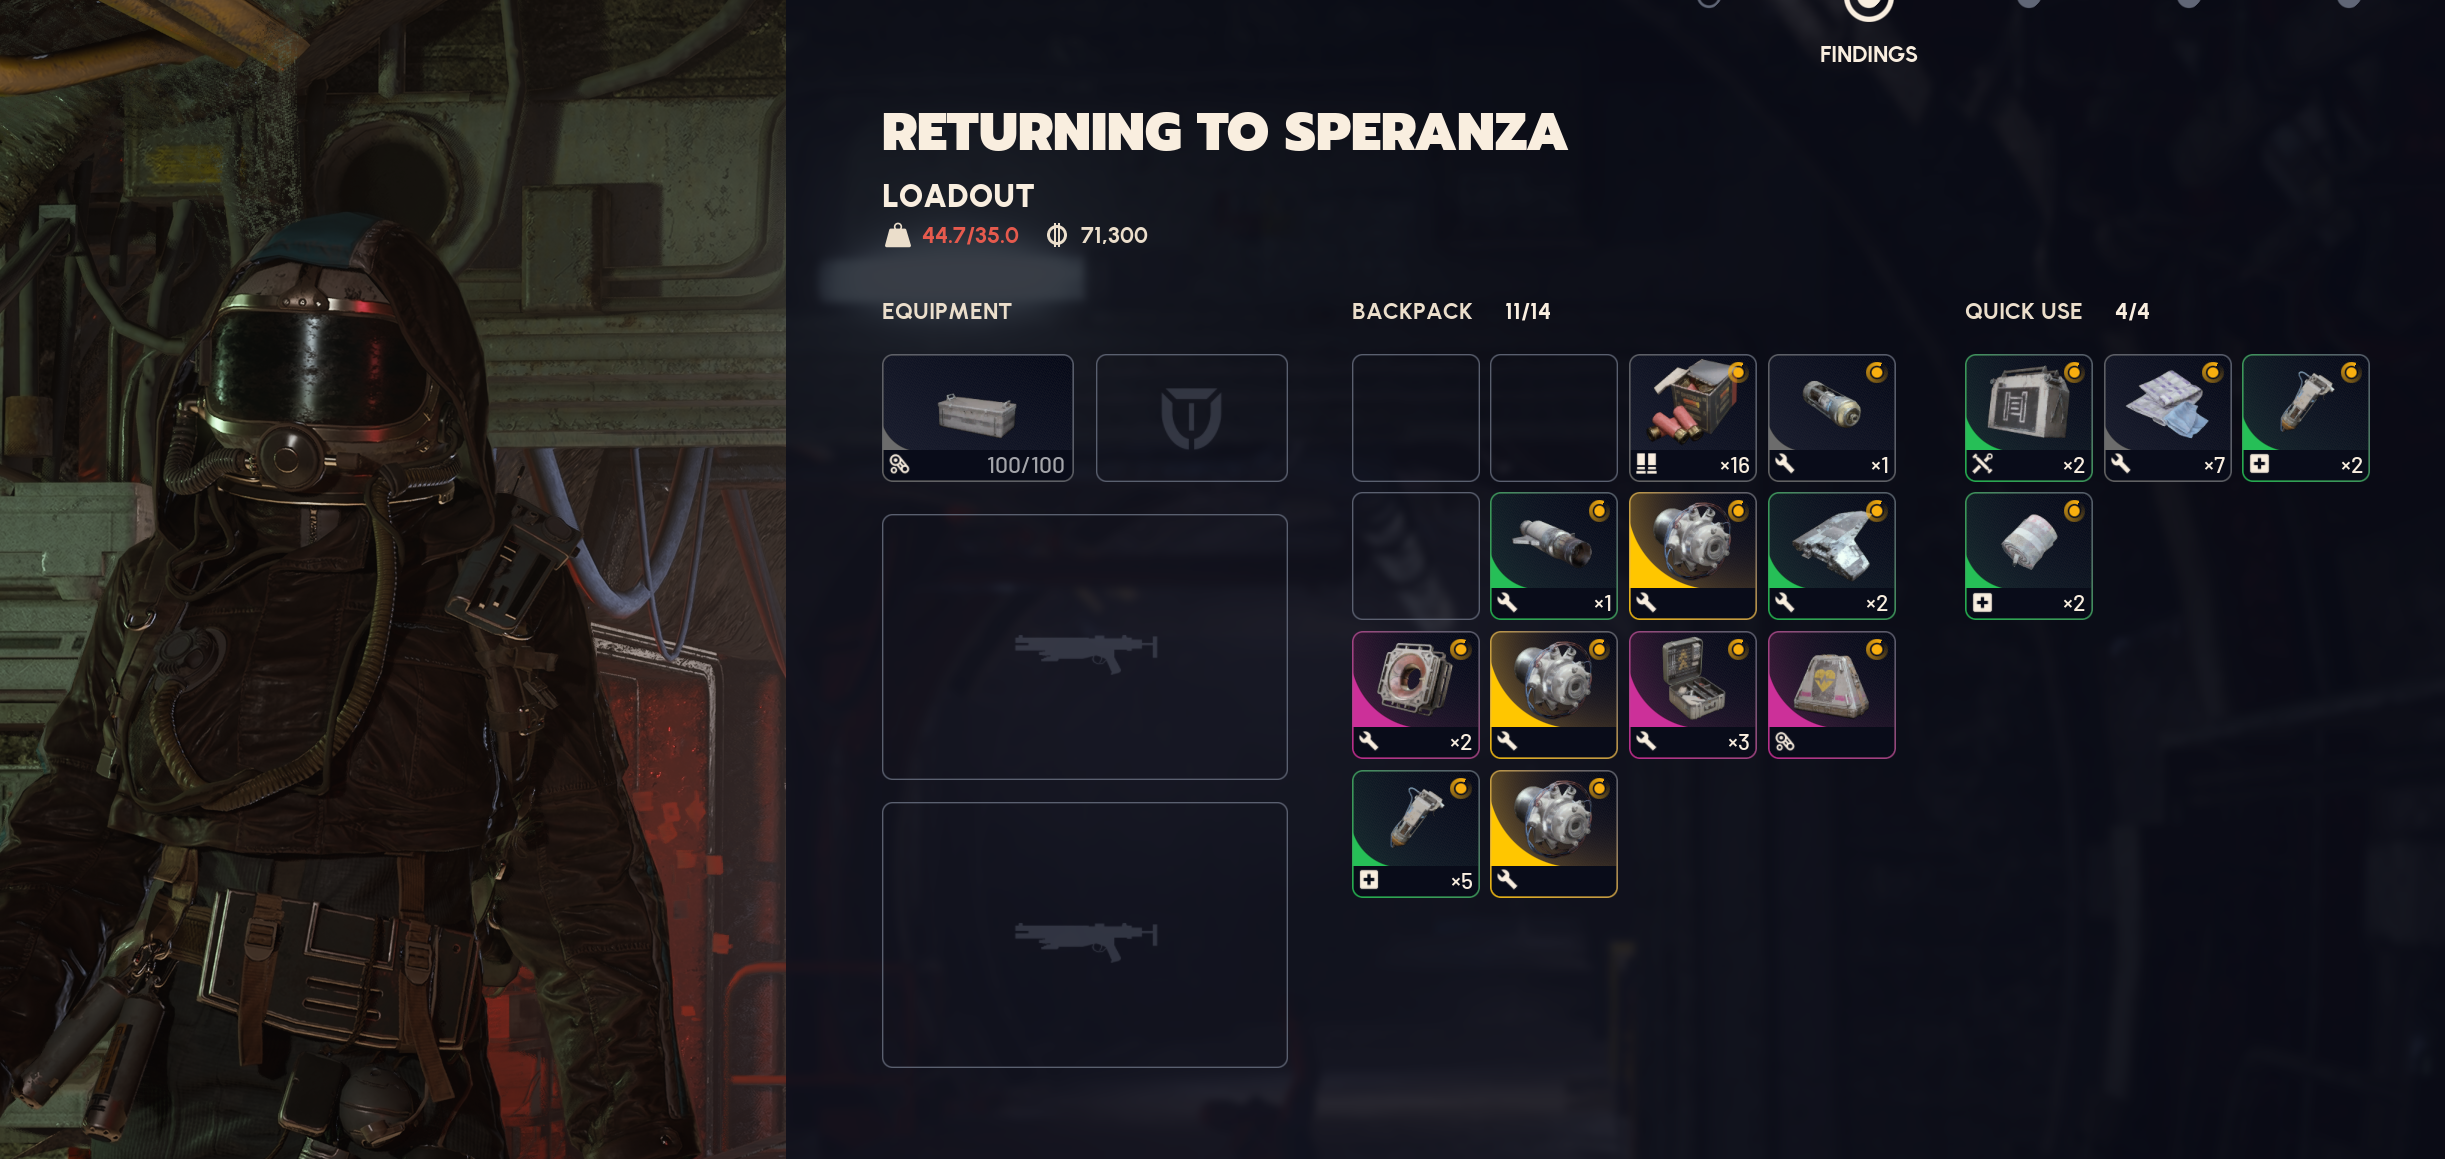This screenshot has height=1159, width=2445.
Task: Click the green syringe x5 in backpack
Action: click(x=1415, y=834)
